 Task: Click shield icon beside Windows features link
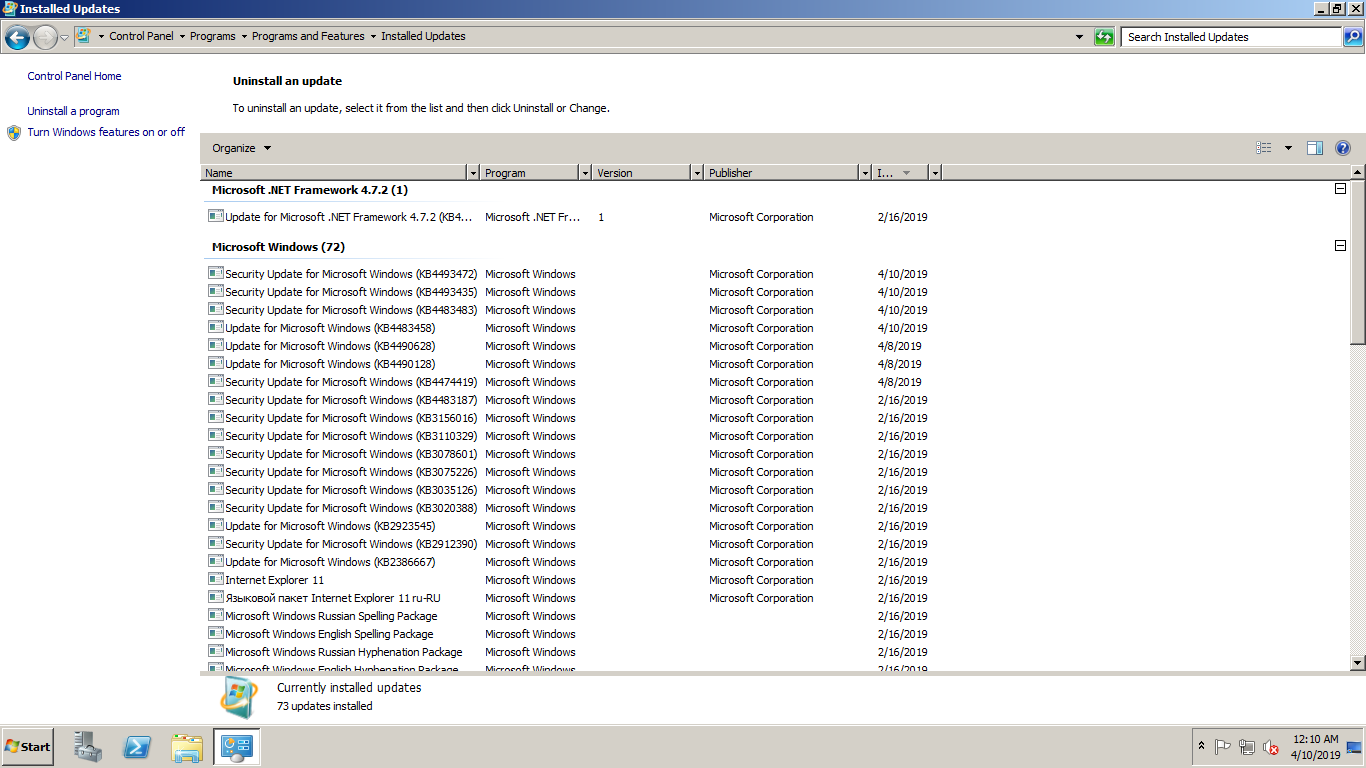pyautogui.click(x=14, y=132)
